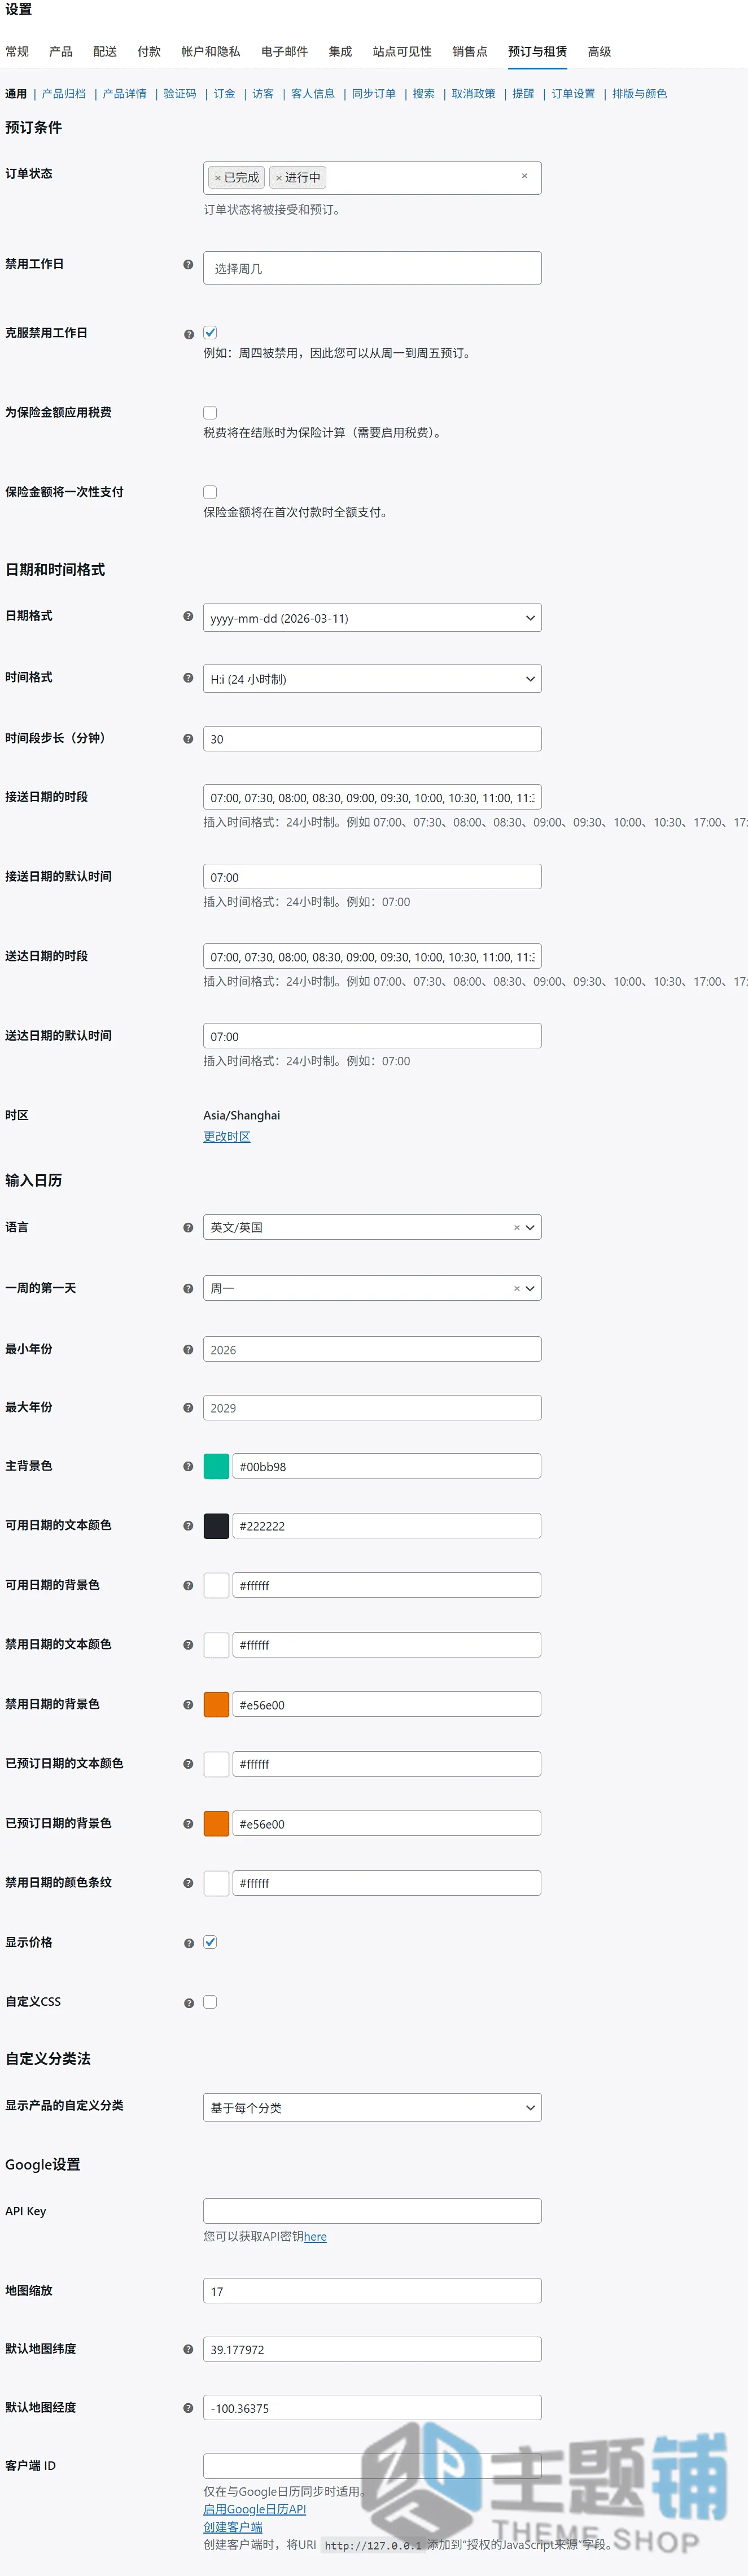Switch to the 产品 settings tab
748x2576 pixels.
pos(61,52)
